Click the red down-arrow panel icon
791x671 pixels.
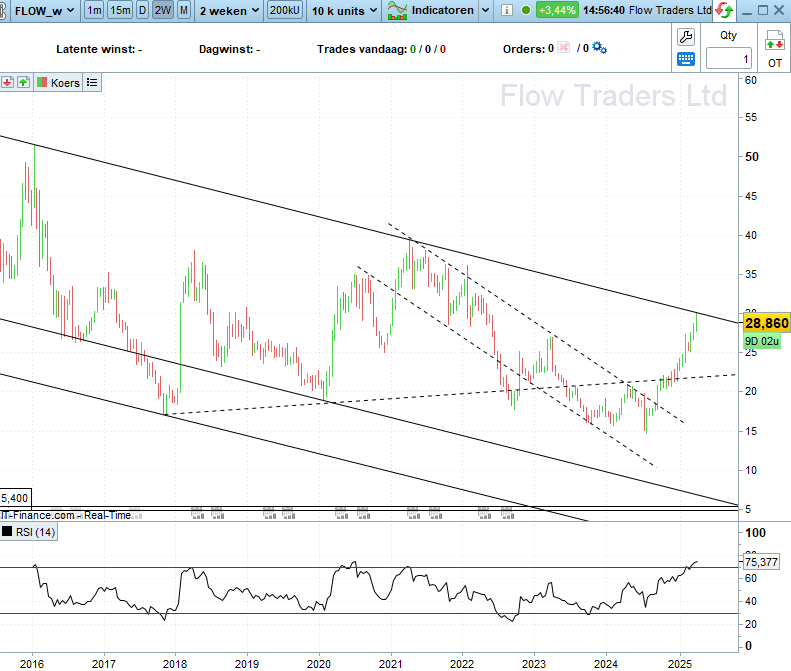coord(8,82)
